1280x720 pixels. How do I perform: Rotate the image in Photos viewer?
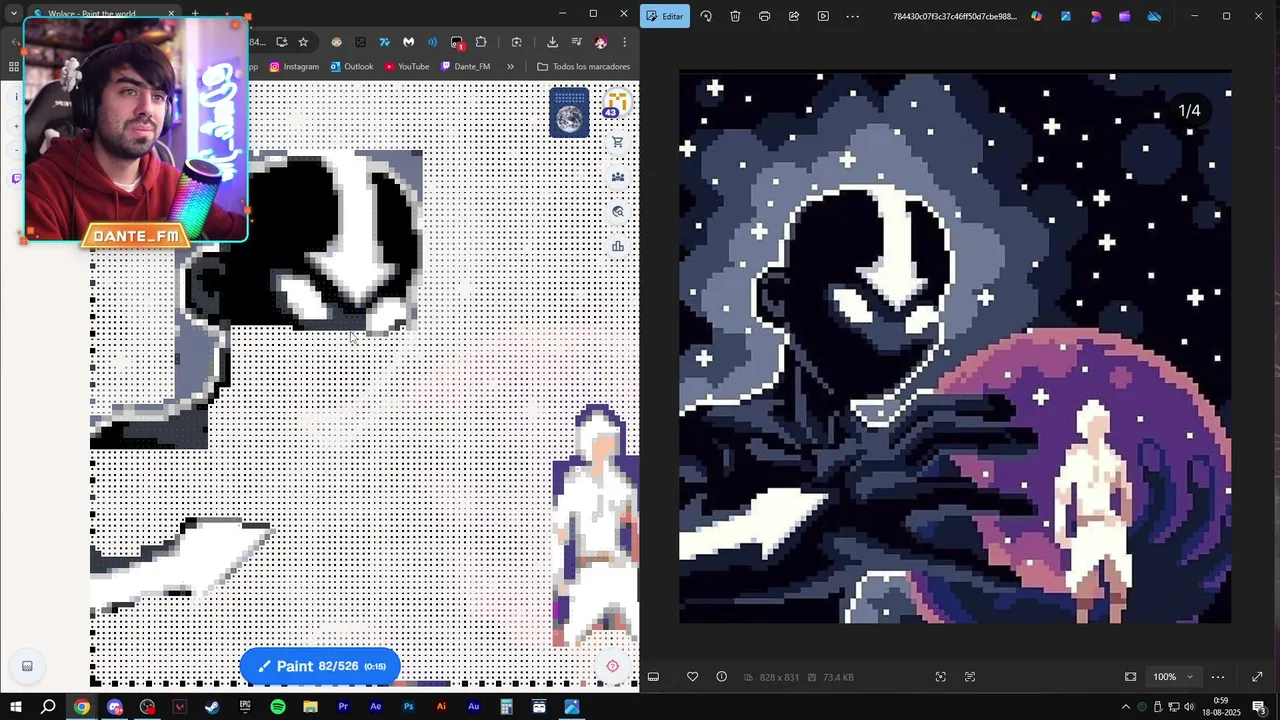click(706, 16)
